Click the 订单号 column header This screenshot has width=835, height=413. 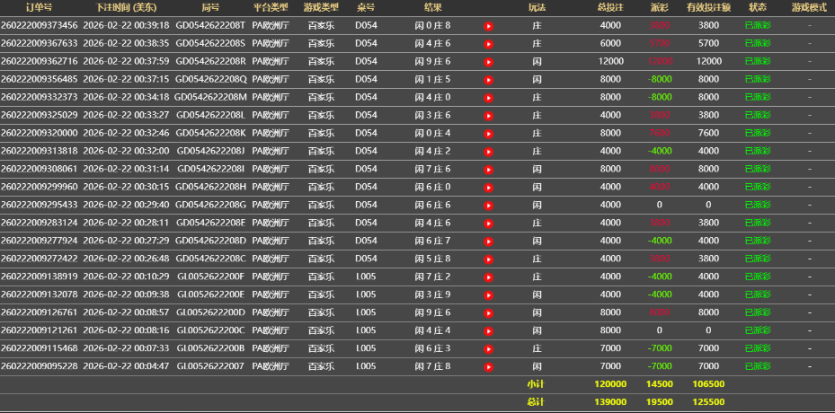coord(39,7)
